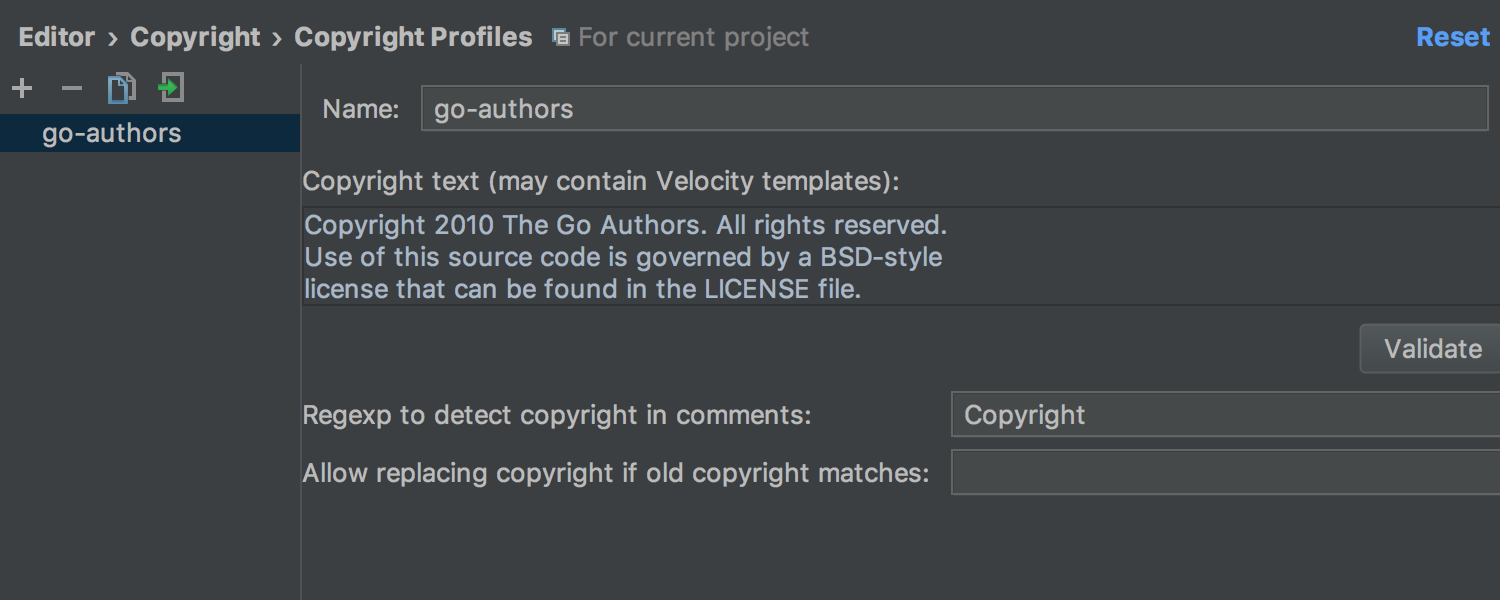Add a new copyright profile with plus icon
This screenshot has width=1500, height=600.
point(22,89)
